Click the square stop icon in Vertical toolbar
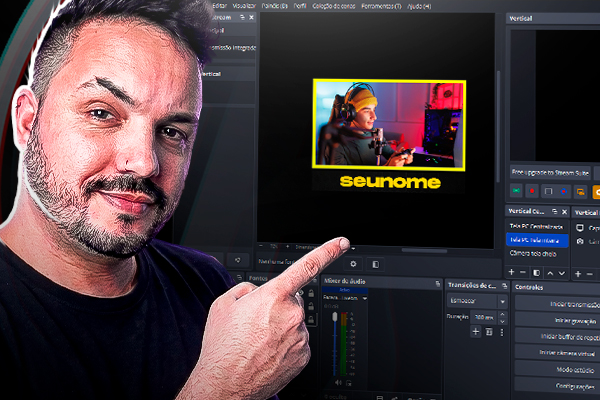This screenshot has height=400, width=600. (x=548, y=191)
